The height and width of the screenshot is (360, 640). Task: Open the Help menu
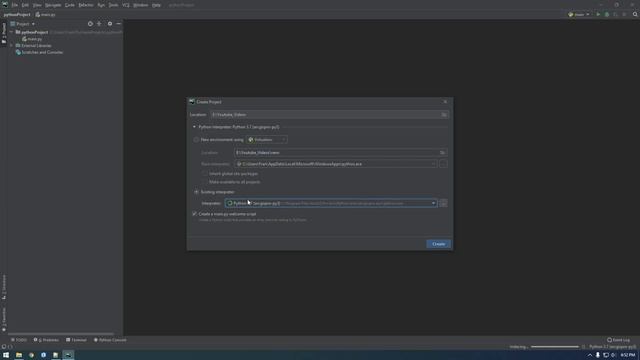(156, 5)
